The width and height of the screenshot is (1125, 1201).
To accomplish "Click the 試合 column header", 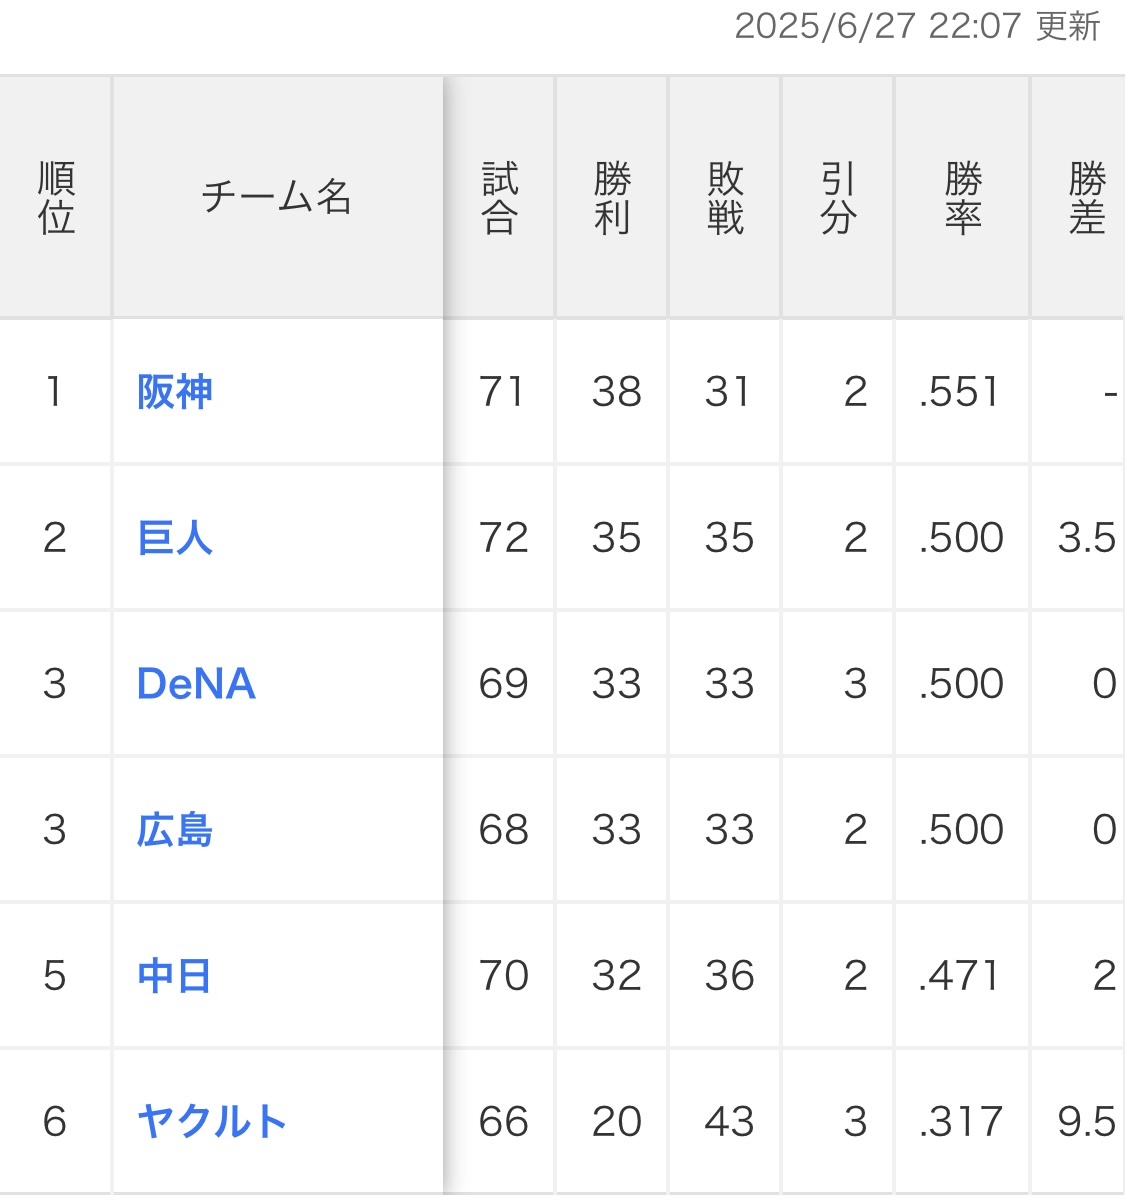I will click(x=499, y=198).
